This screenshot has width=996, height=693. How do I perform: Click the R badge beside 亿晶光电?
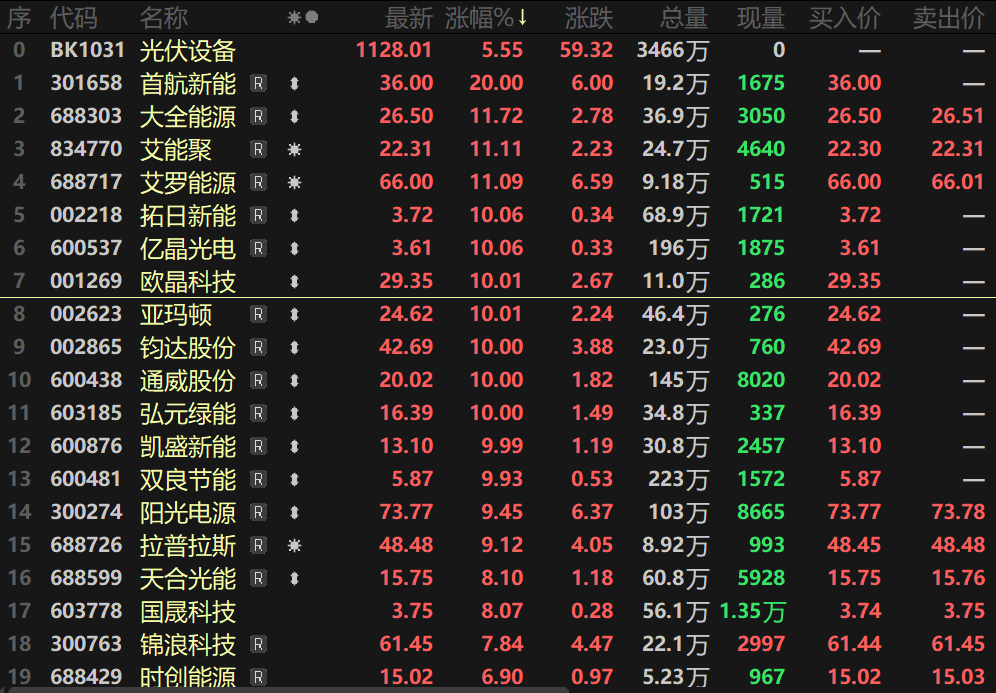pyautogui.click(x=258, y=248)
